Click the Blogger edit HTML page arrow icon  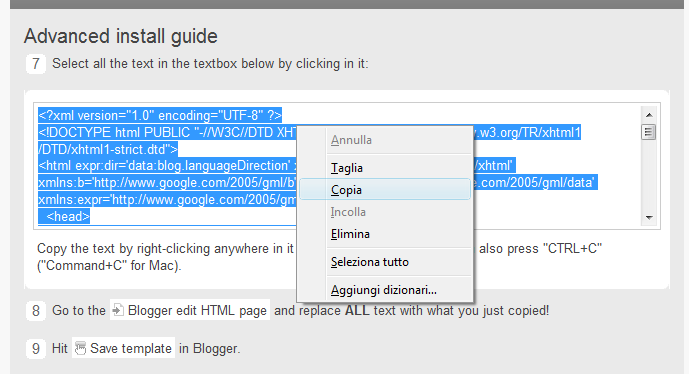118,310
